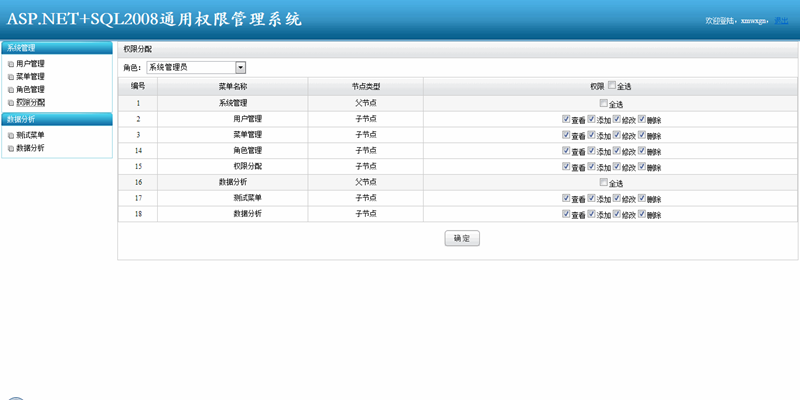The width and height of the screenshot is (800, 400).
Task: Open 角色管理 in the sidebar
Action: (30, 89)
